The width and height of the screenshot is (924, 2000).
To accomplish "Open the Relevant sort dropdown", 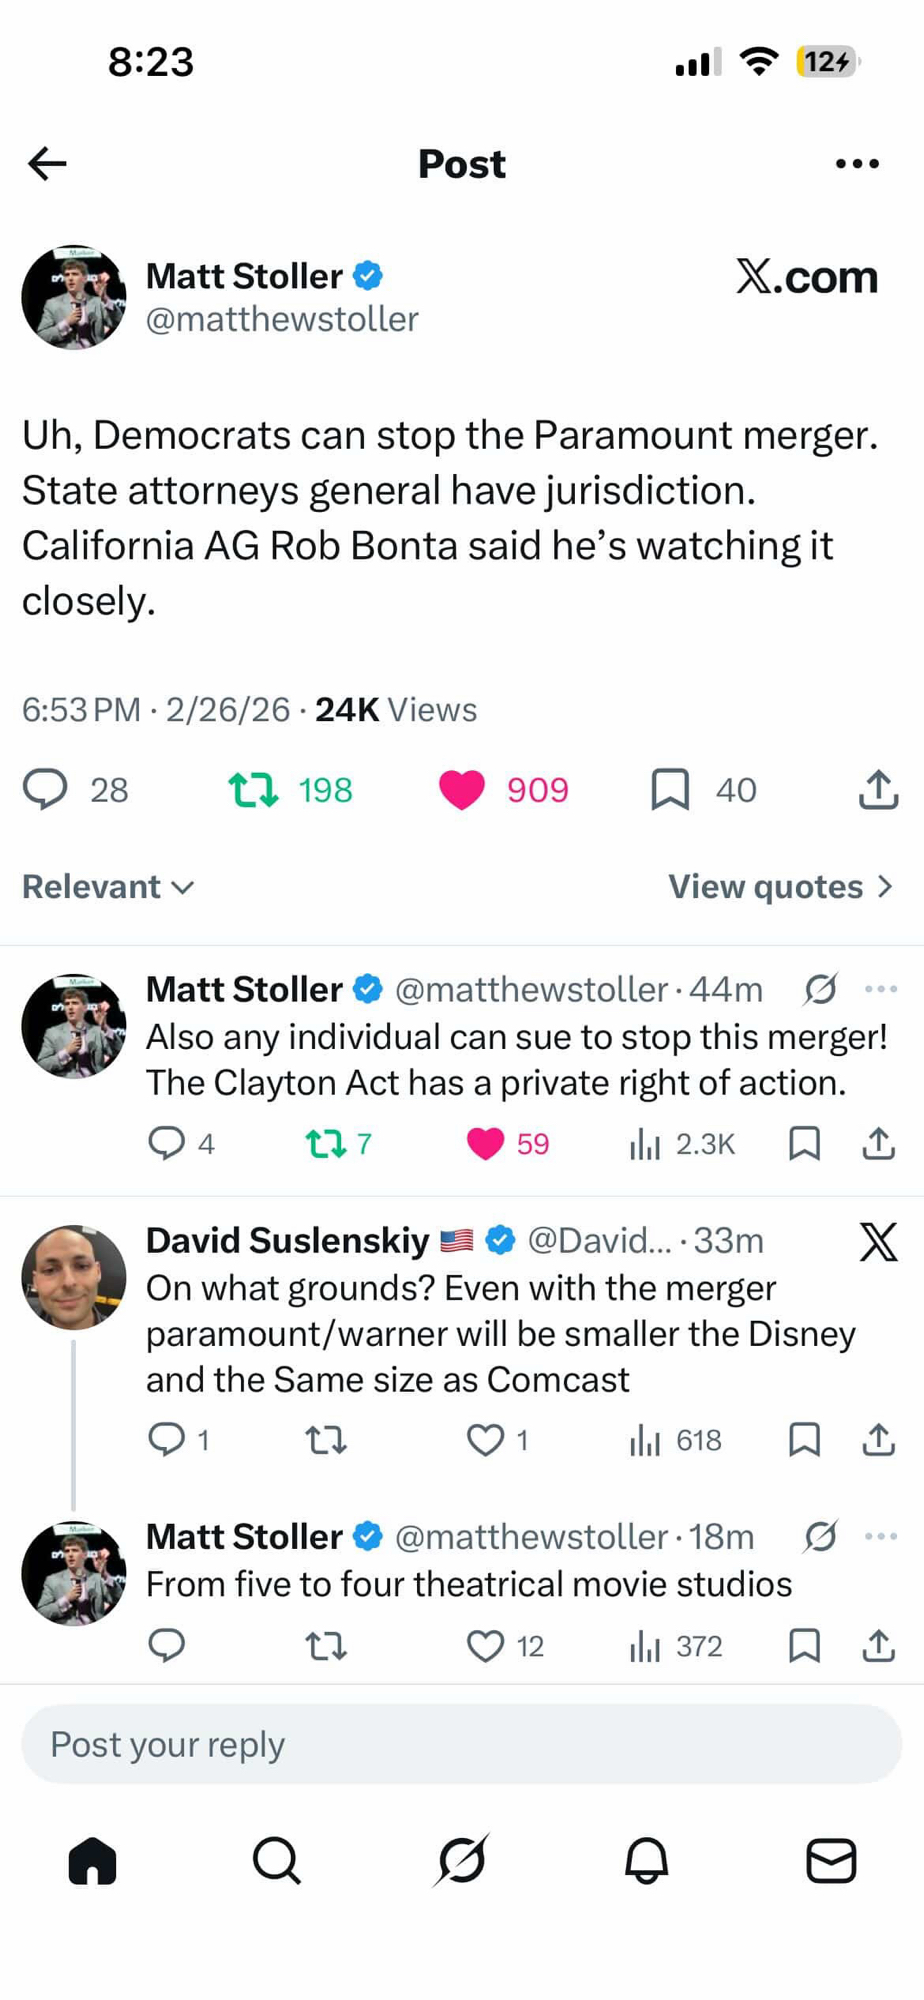I will [x=108, y=886].
